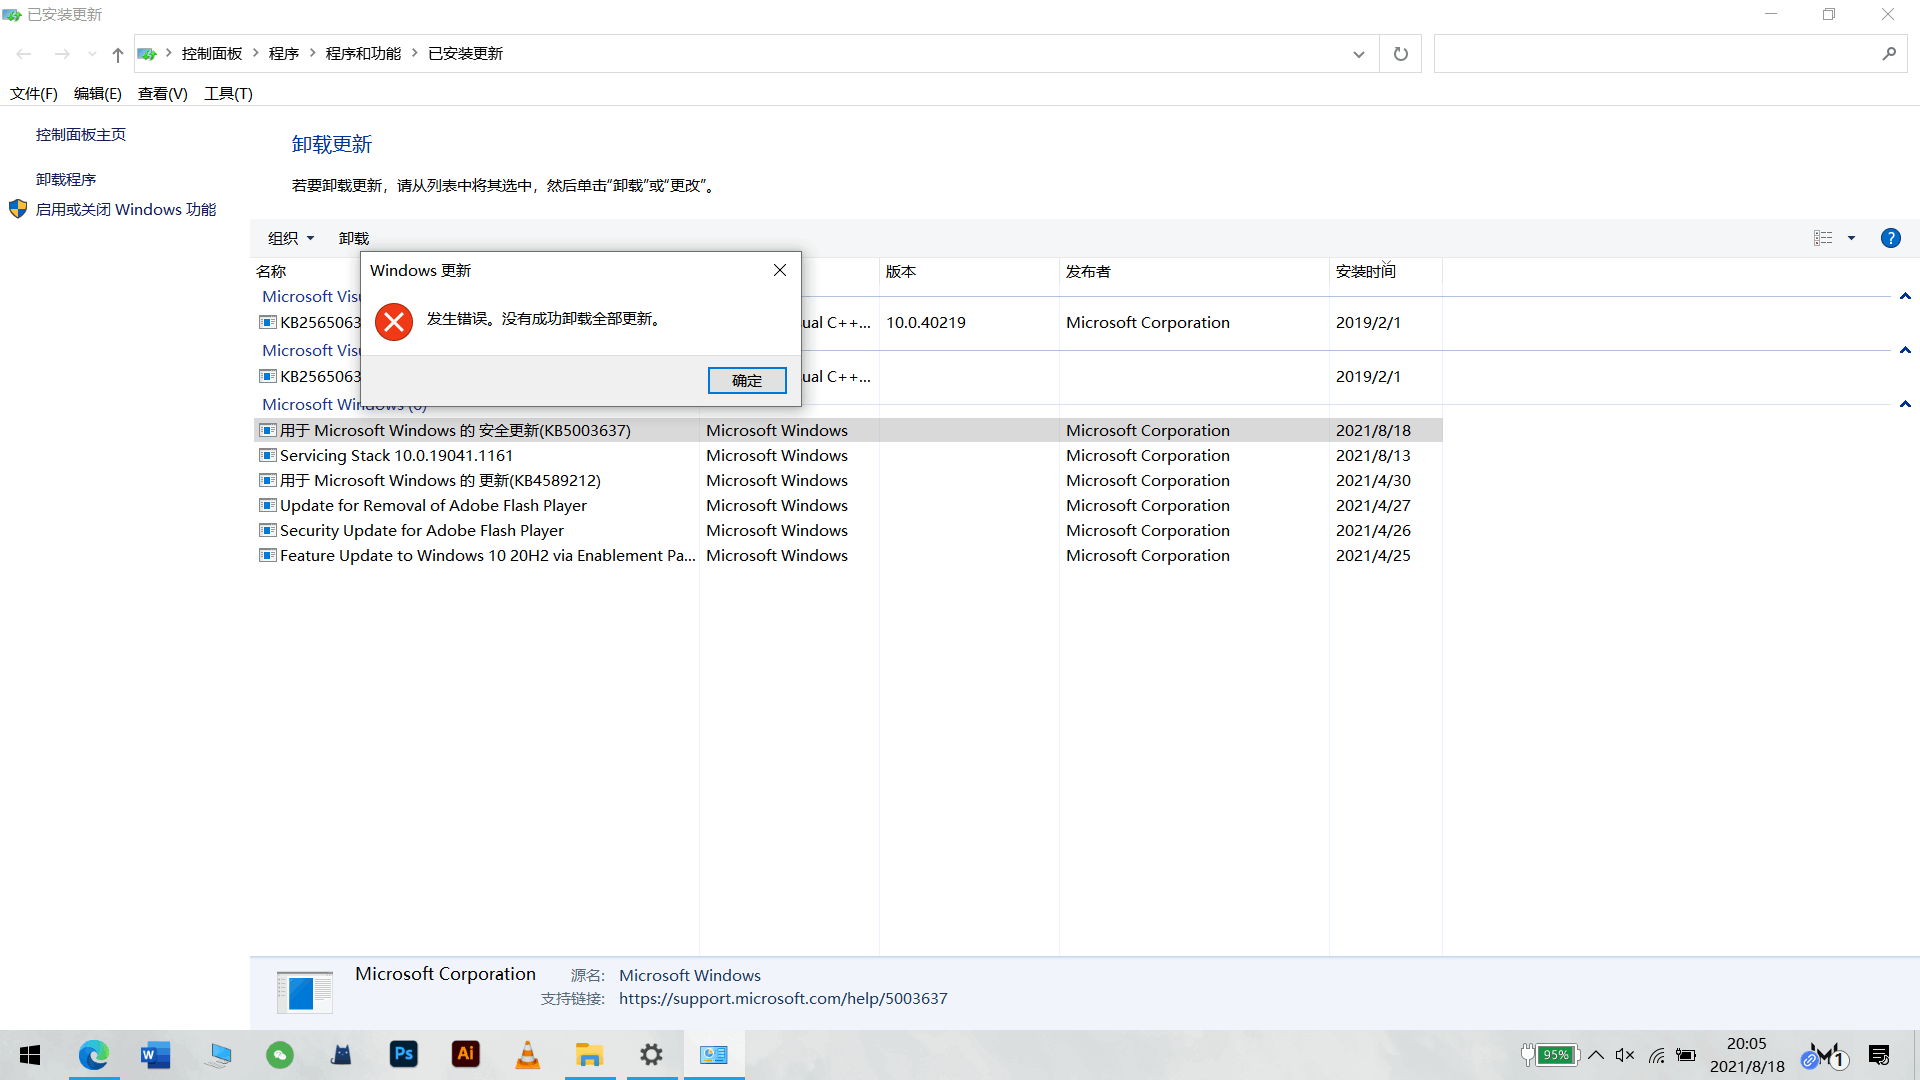Open the 工具(T) menu
The image size is (1920, 1080).
point(228,93)
